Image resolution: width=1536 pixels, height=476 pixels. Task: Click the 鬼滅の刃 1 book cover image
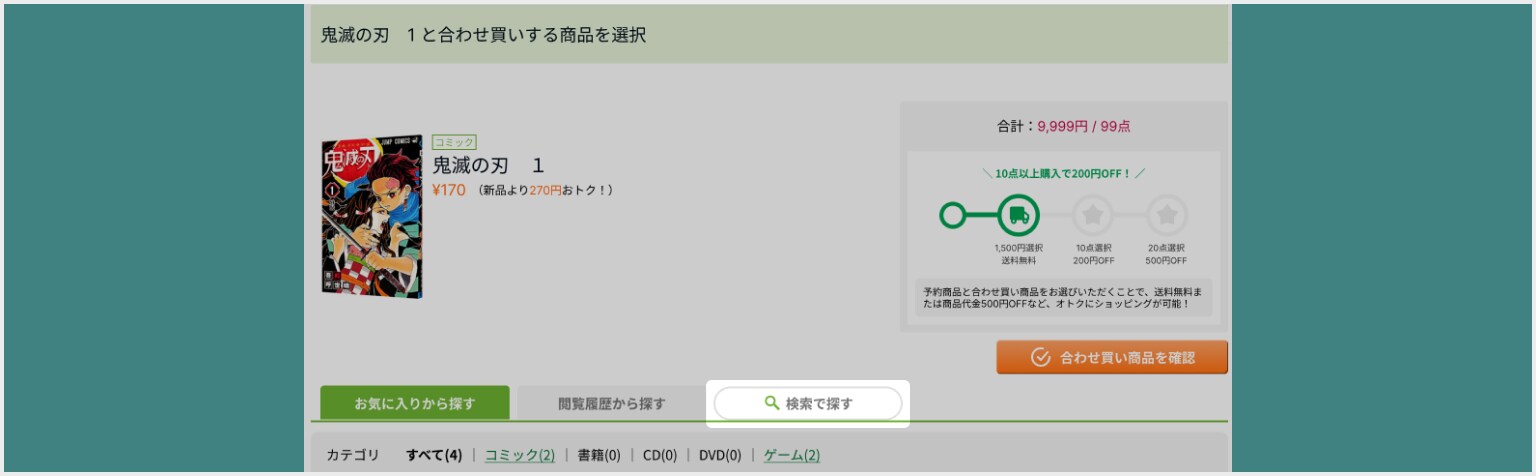coord(371,217)
